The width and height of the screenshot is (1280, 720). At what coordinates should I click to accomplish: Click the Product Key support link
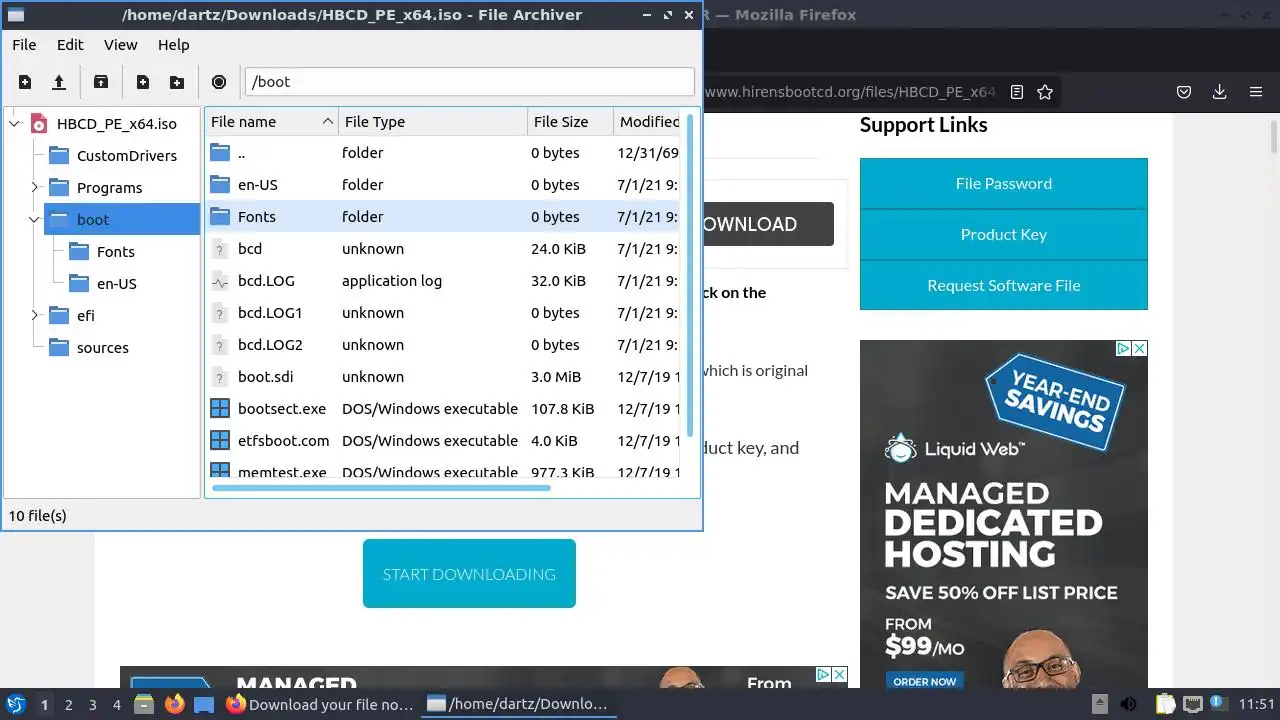1004,234
